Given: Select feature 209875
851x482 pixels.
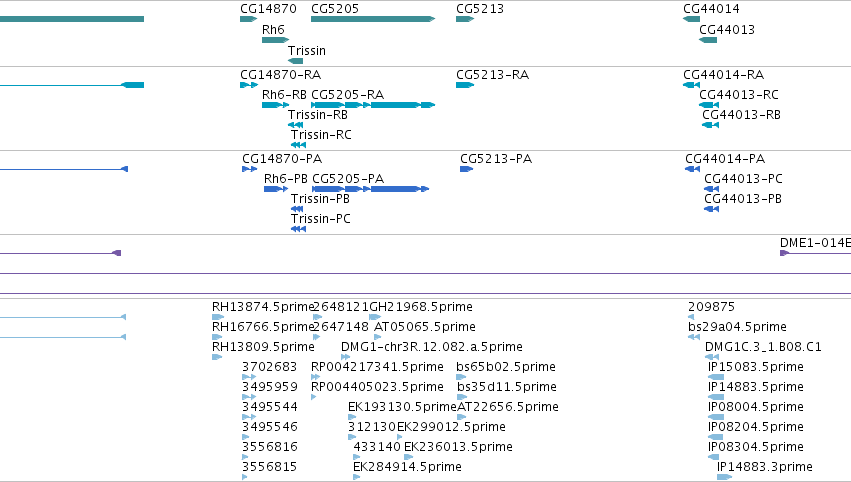Looking at the screenshot, I should pyautogui.click(x=711, y=307).
